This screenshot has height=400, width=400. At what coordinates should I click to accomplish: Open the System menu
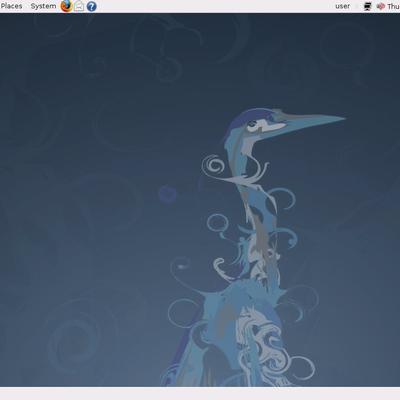(x=43, y=6)
